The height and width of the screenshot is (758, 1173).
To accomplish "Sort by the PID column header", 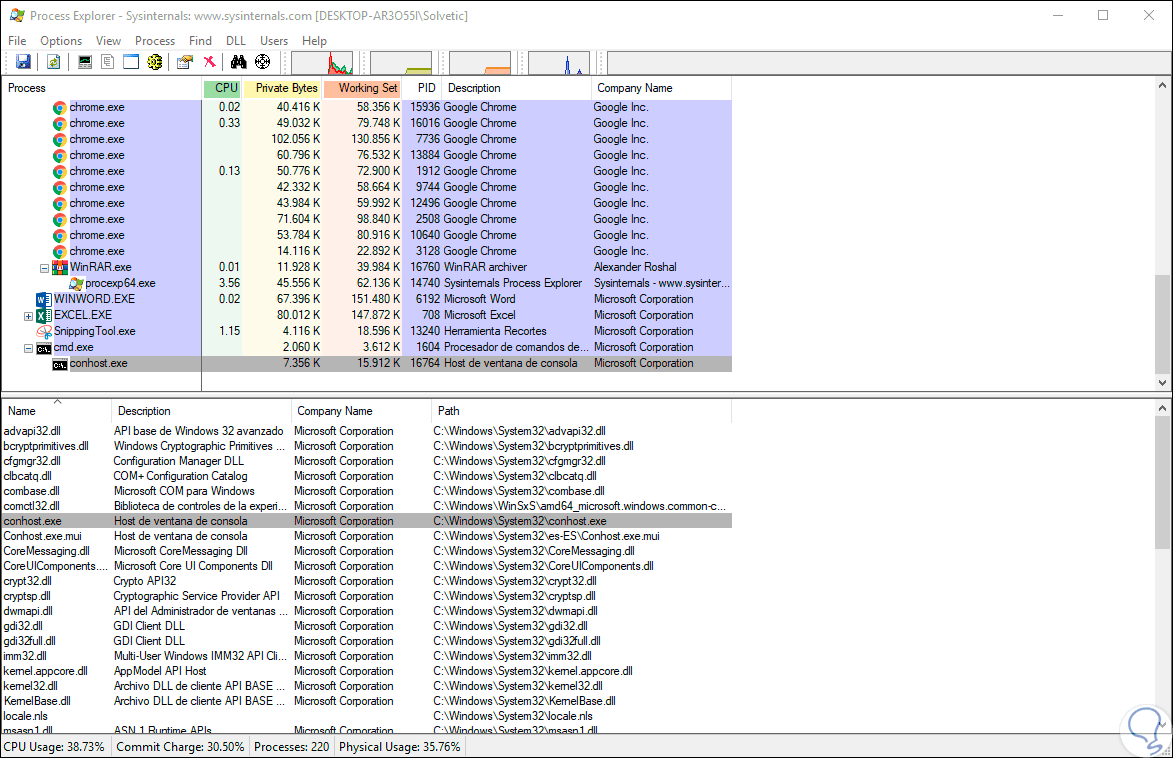I will [x=422, y=88].
